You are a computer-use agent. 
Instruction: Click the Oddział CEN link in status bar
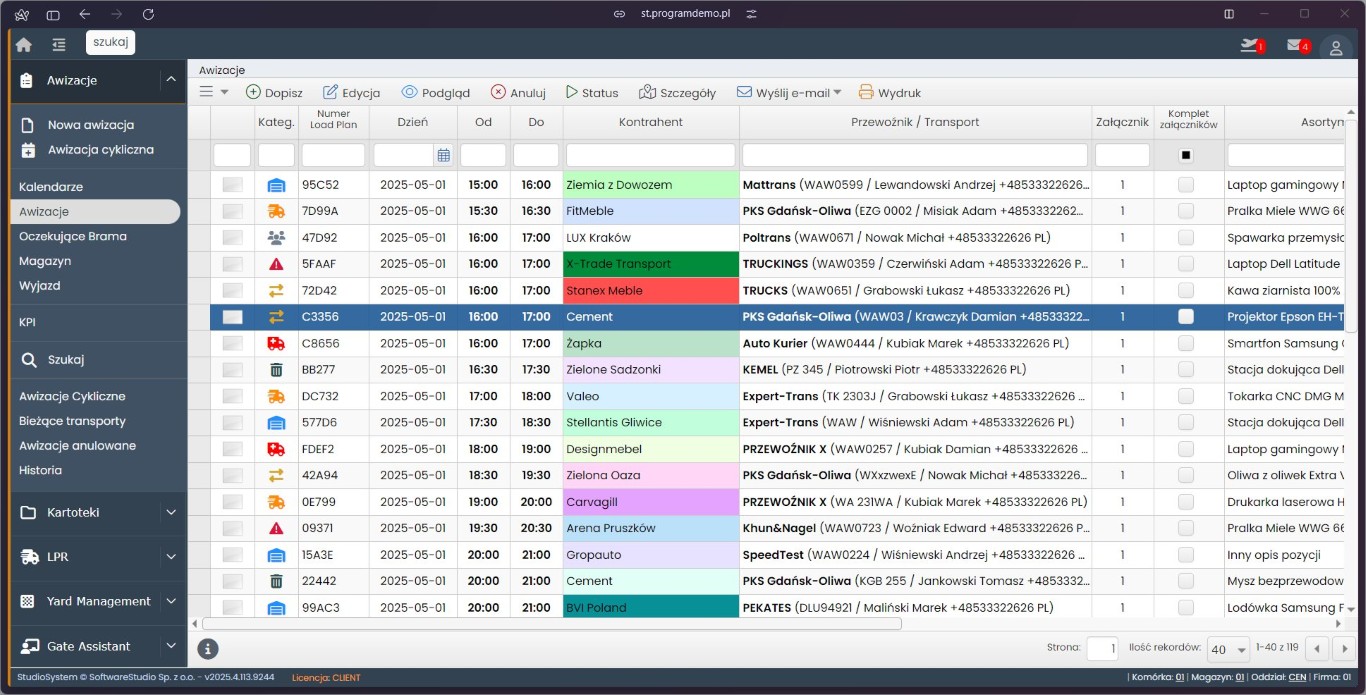[1296, 678]
